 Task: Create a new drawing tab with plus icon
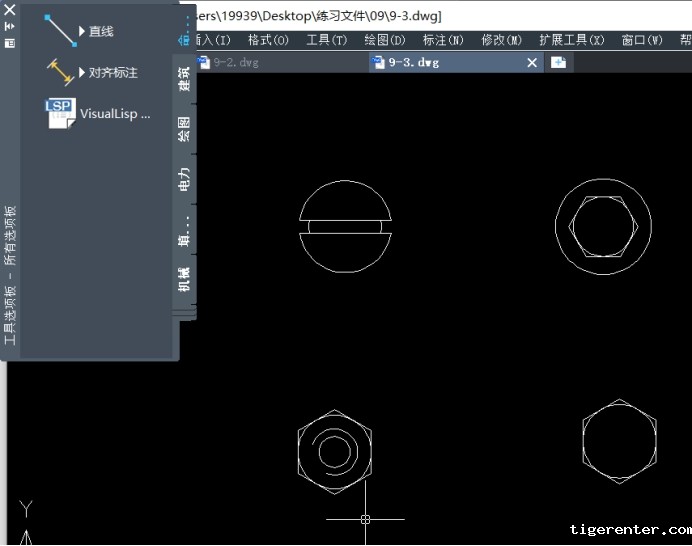click(x=558, y=62)
